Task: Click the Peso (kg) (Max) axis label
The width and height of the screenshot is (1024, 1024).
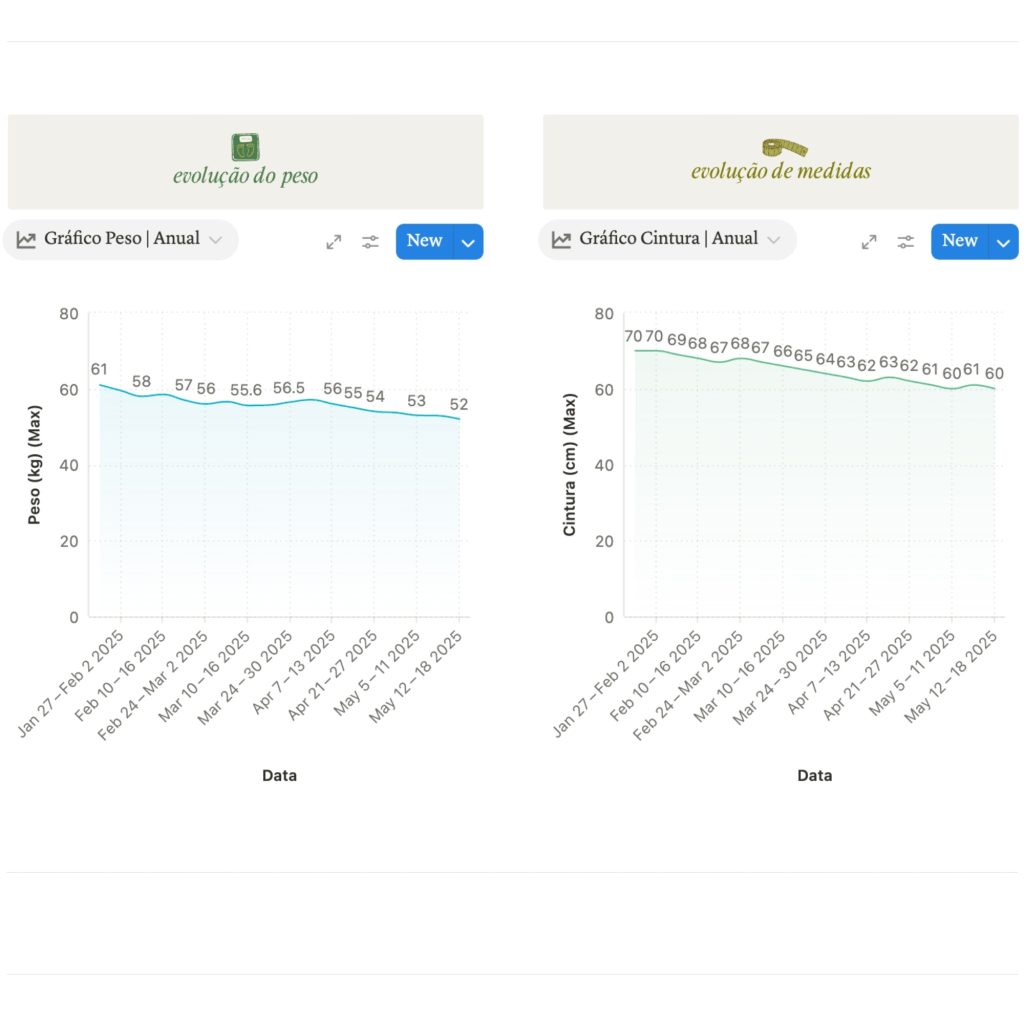Action: (x=35, y=465)
